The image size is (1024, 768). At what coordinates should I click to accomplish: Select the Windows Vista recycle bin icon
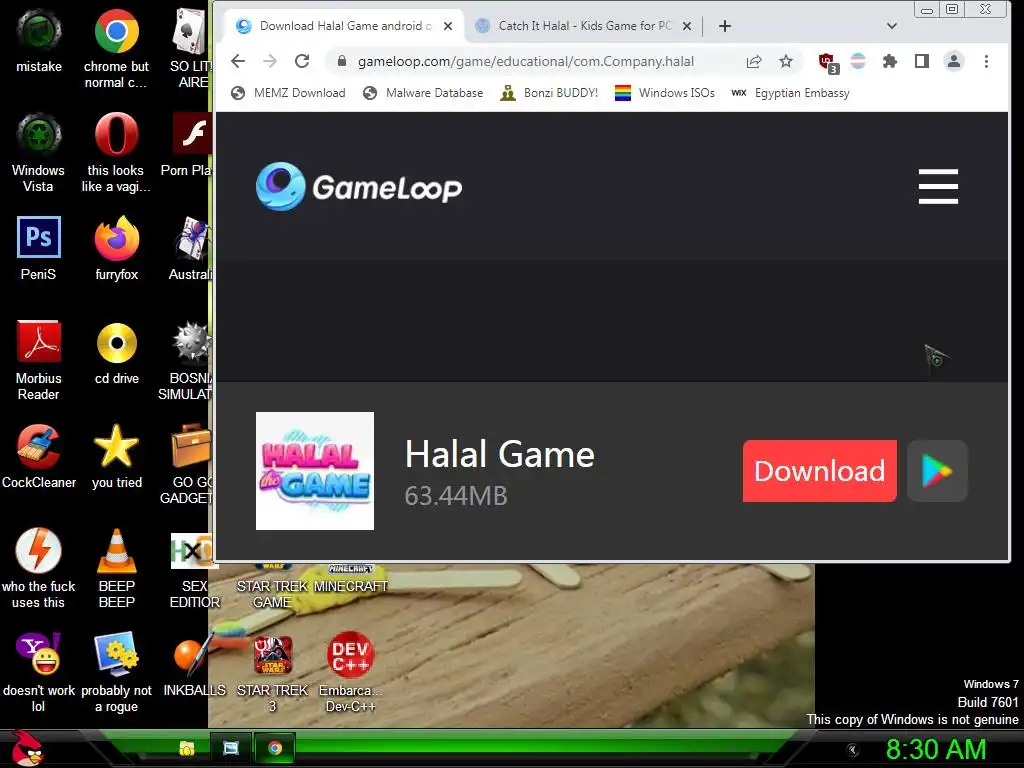pos(39,152)
